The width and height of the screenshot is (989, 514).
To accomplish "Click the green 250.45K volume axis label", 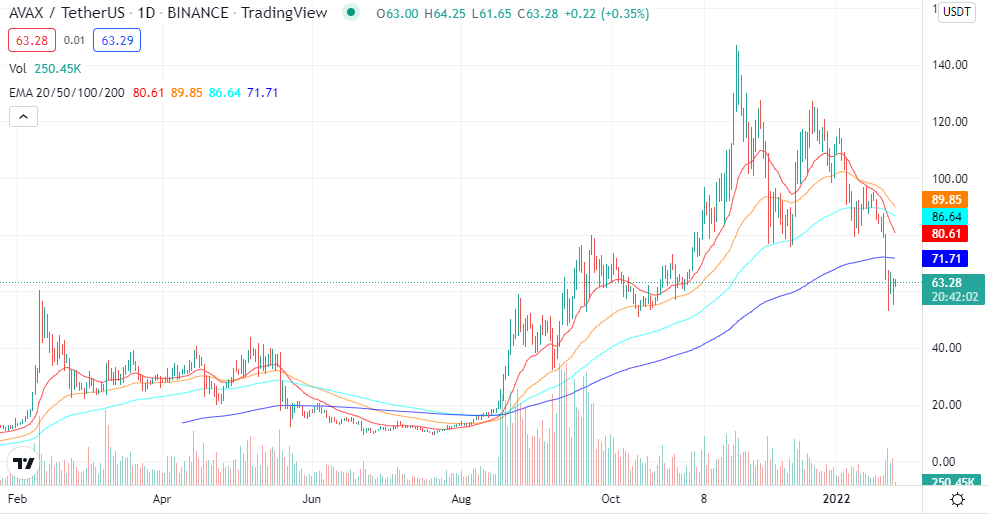I will tap(951, 481).
